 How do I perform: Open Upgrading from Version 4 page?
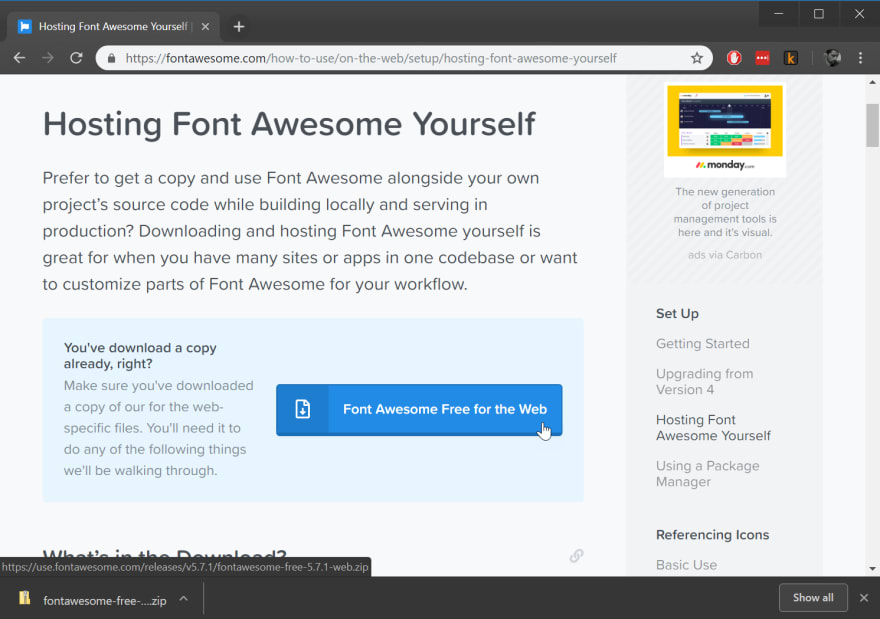click(x=704, y=382)
